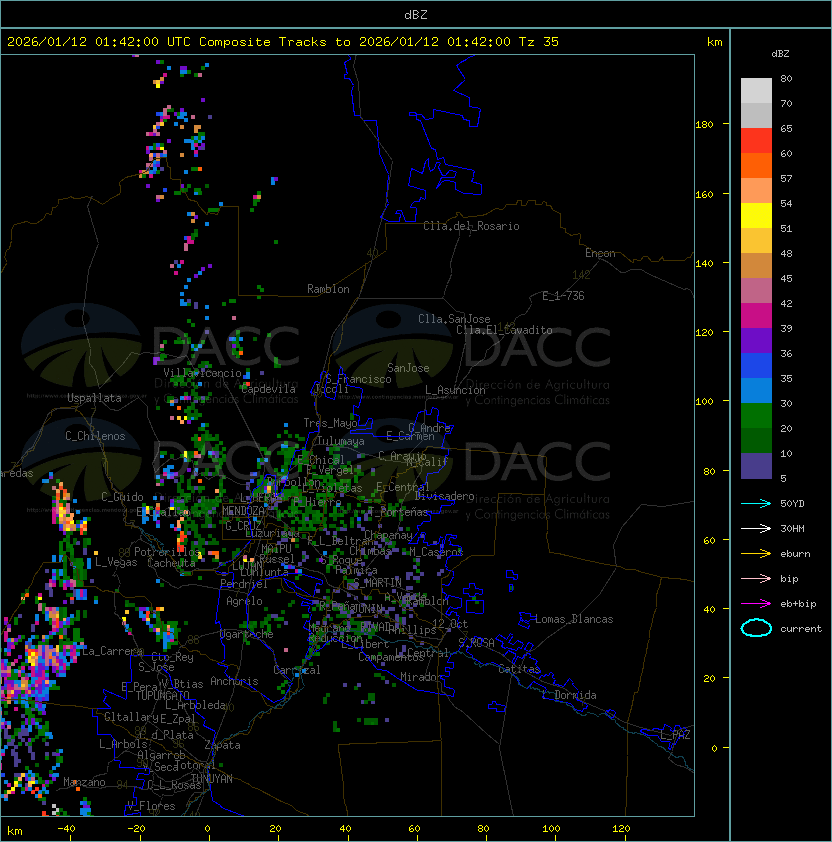Click the '180' tick on right km axis

click(x=704, y=125)
